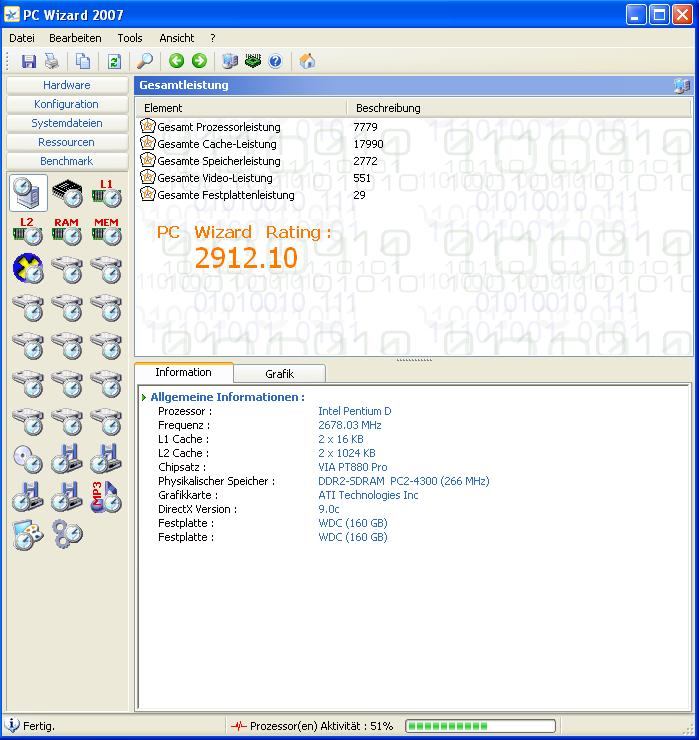Screen dimensions: 699x740
Task: Open the Ressourcen sidebar section
Action: coord(67,142)
